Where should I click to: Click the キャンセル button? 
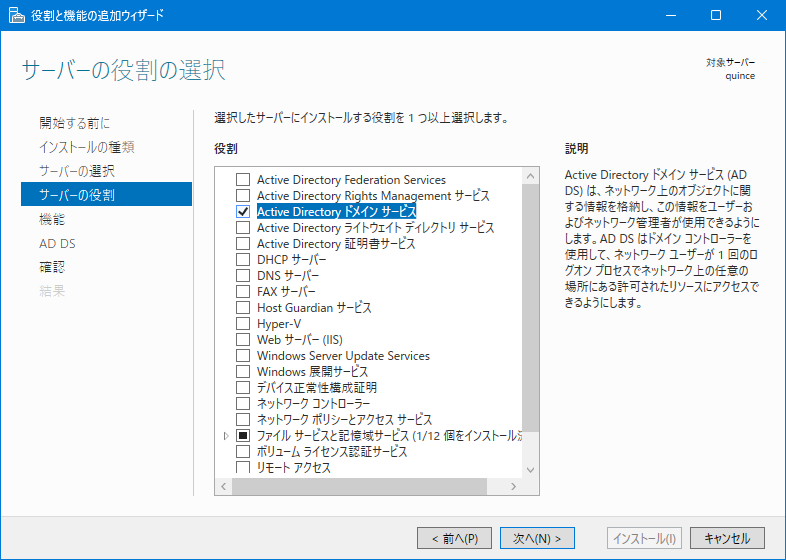click(x=727, y=538)
